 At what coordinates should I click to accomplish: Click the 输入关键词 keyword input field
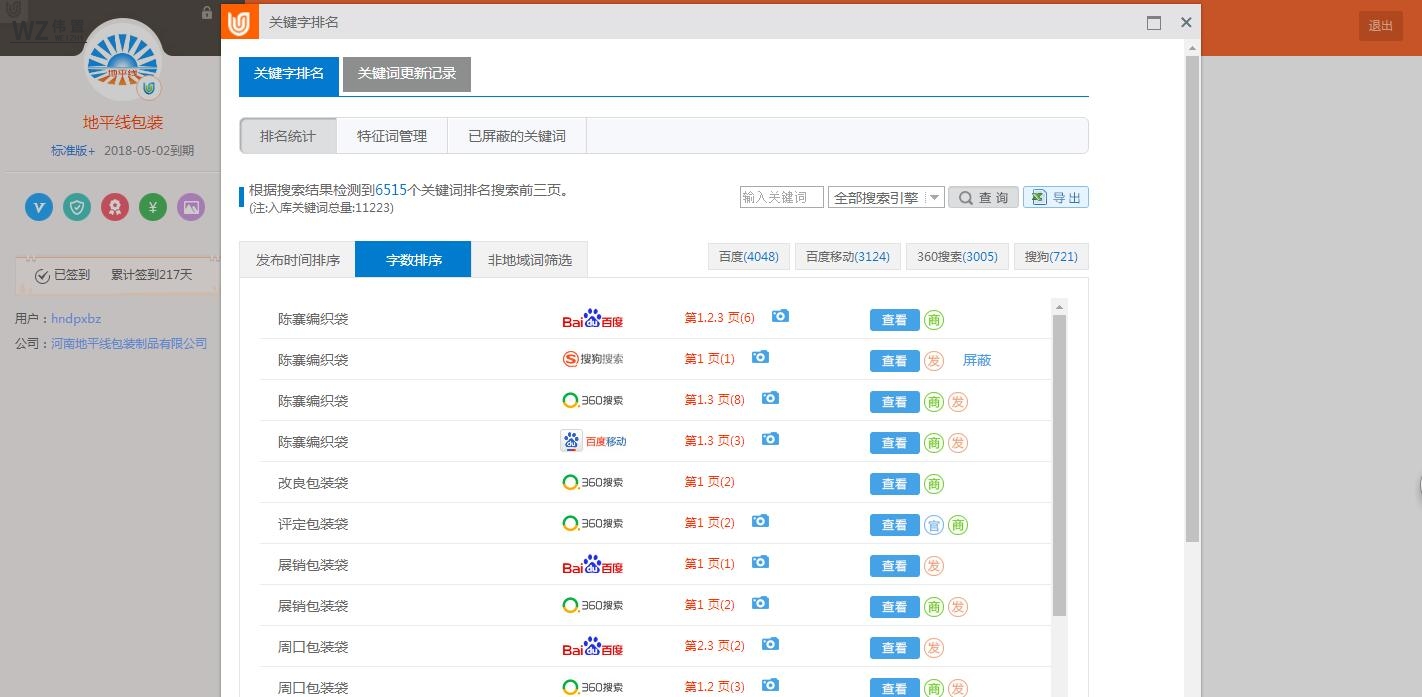781,198
